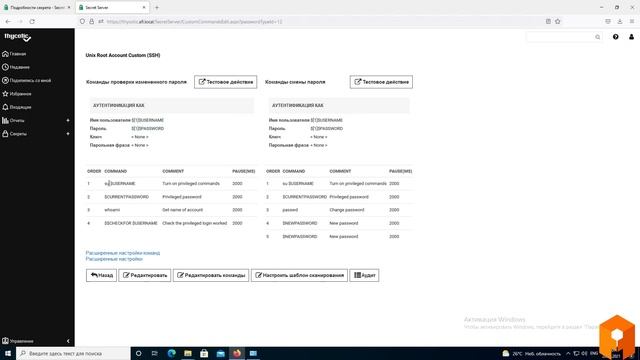Viewport: 640px width, 360px height.
Task: Click the help question mark icon
Action: 615,37
